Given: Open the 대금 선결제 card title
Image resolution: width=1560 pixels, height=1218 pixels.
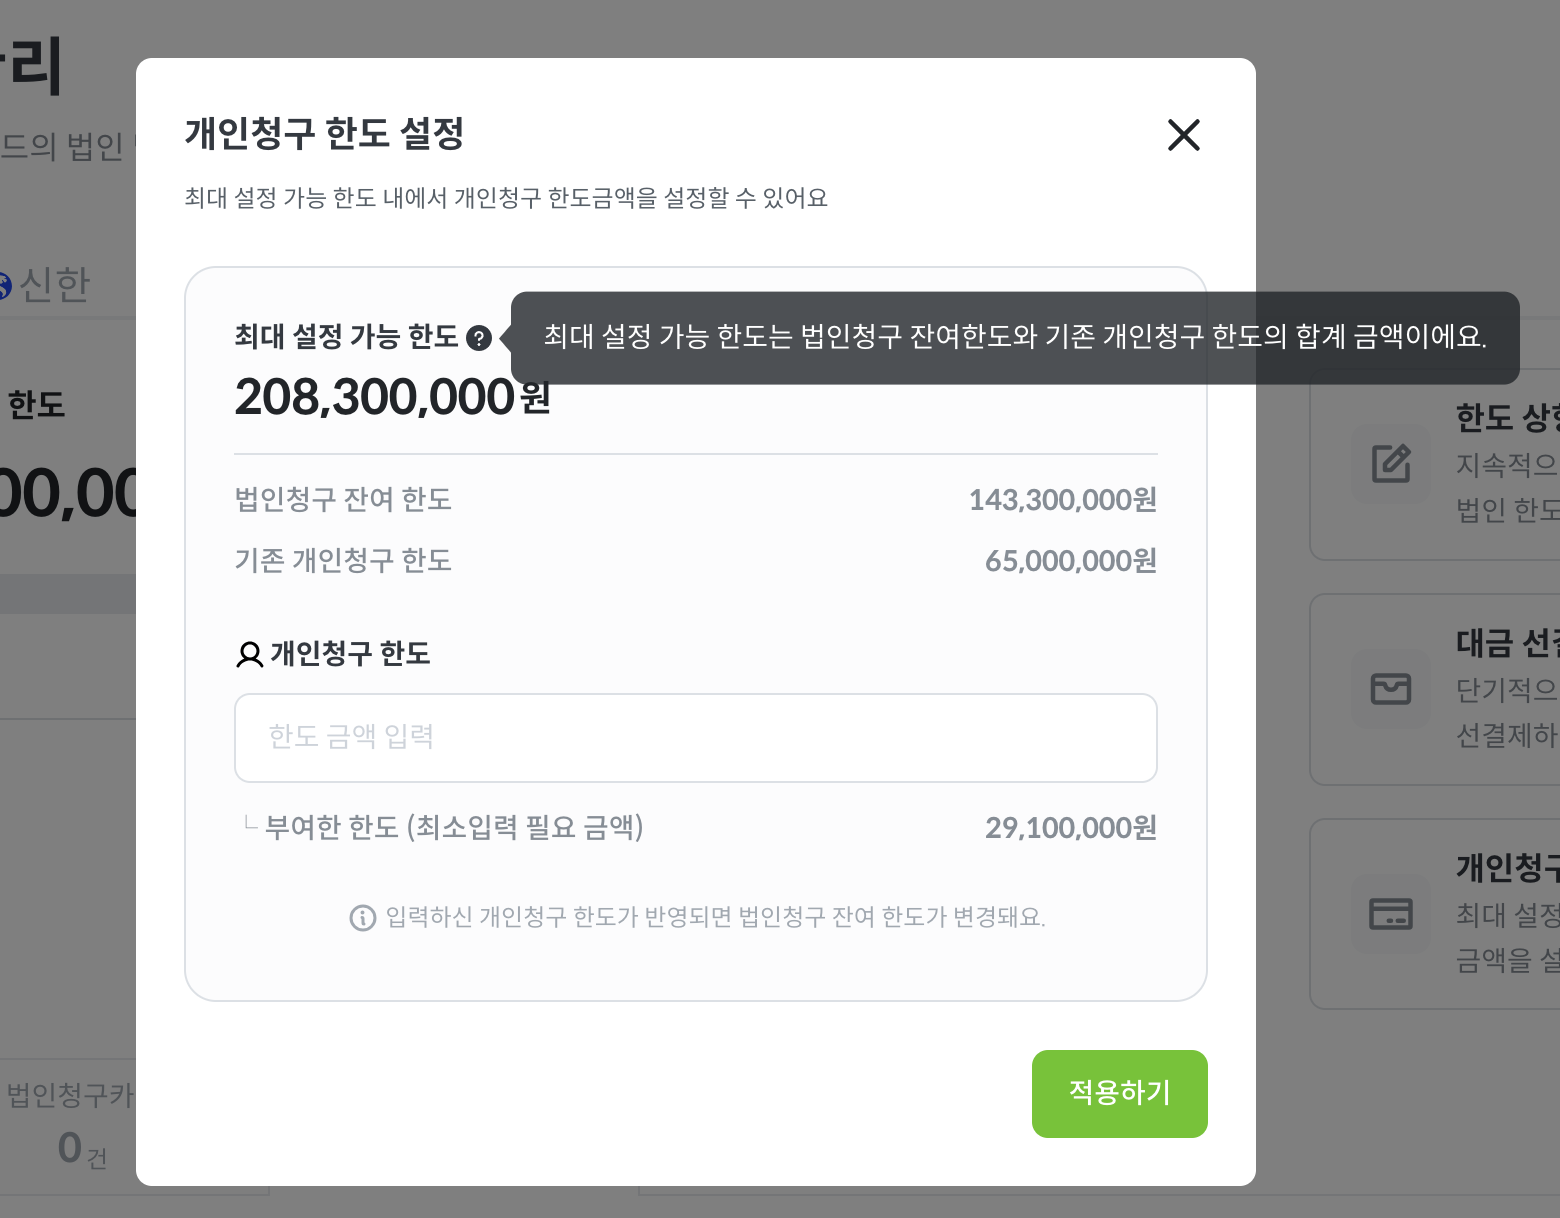Looking at the screenshot, I should coord(1506,643).
